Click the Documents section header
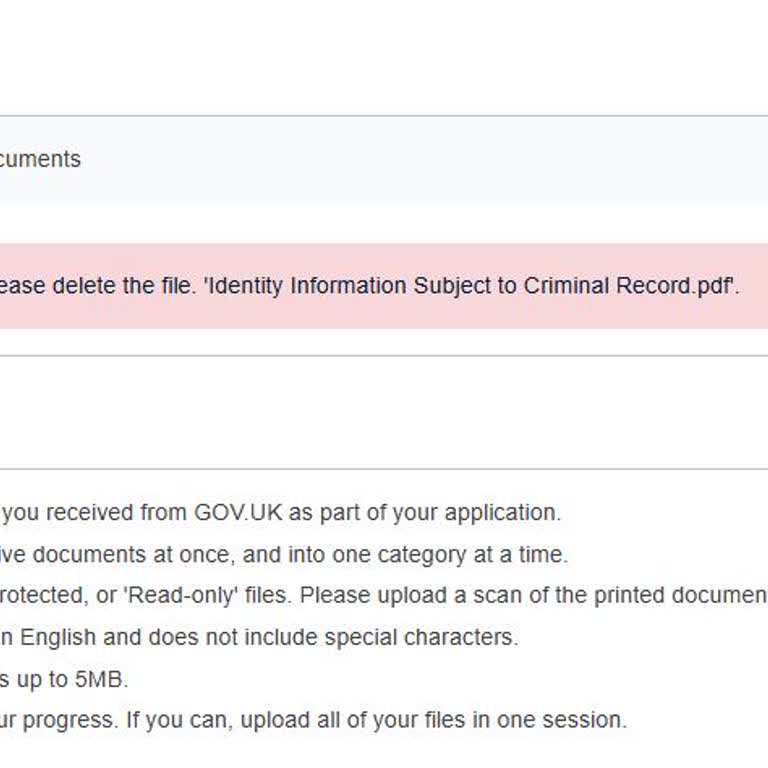 40,159
